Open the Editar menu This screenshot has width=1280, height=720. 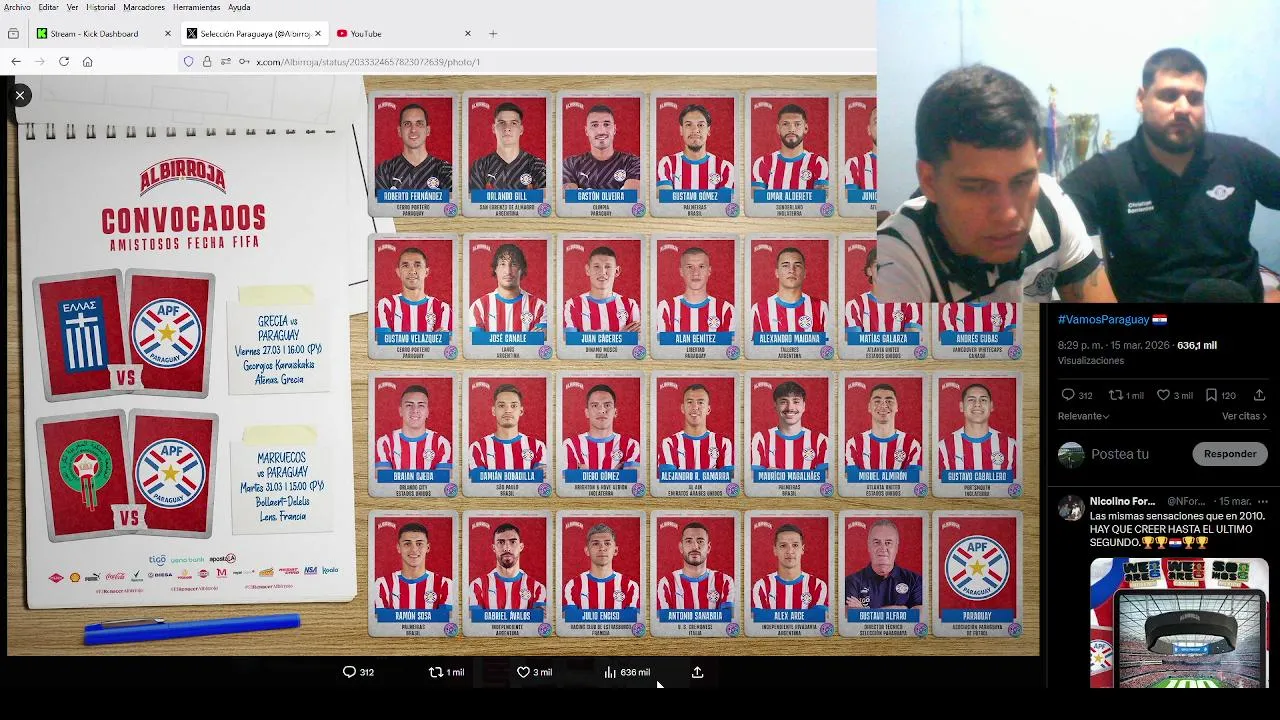[48, 7]
